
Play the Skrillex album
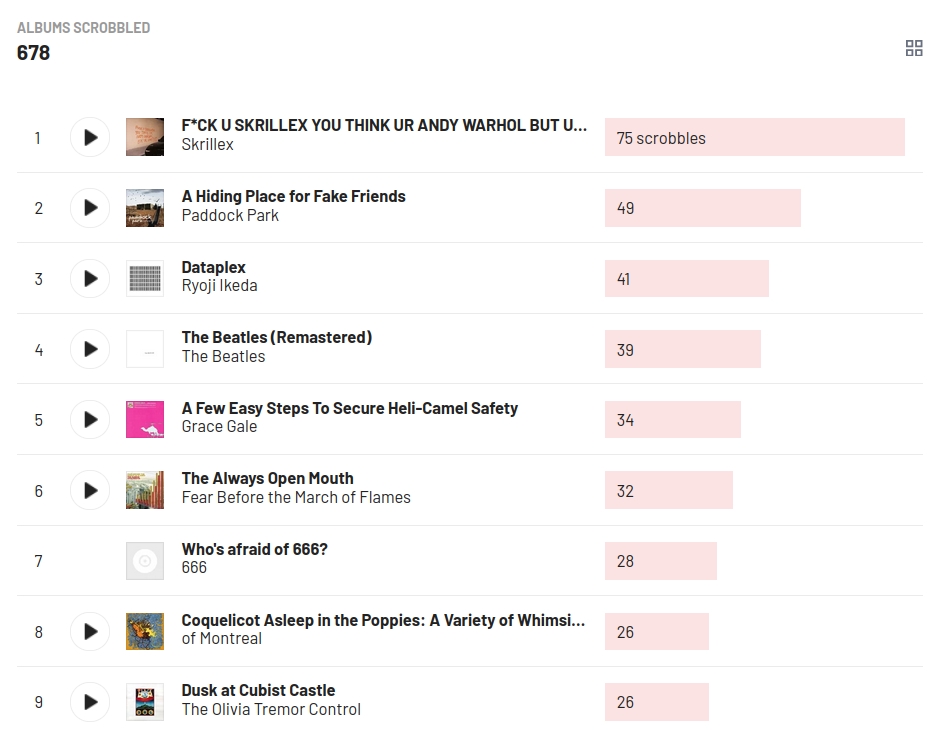[90, 138]
